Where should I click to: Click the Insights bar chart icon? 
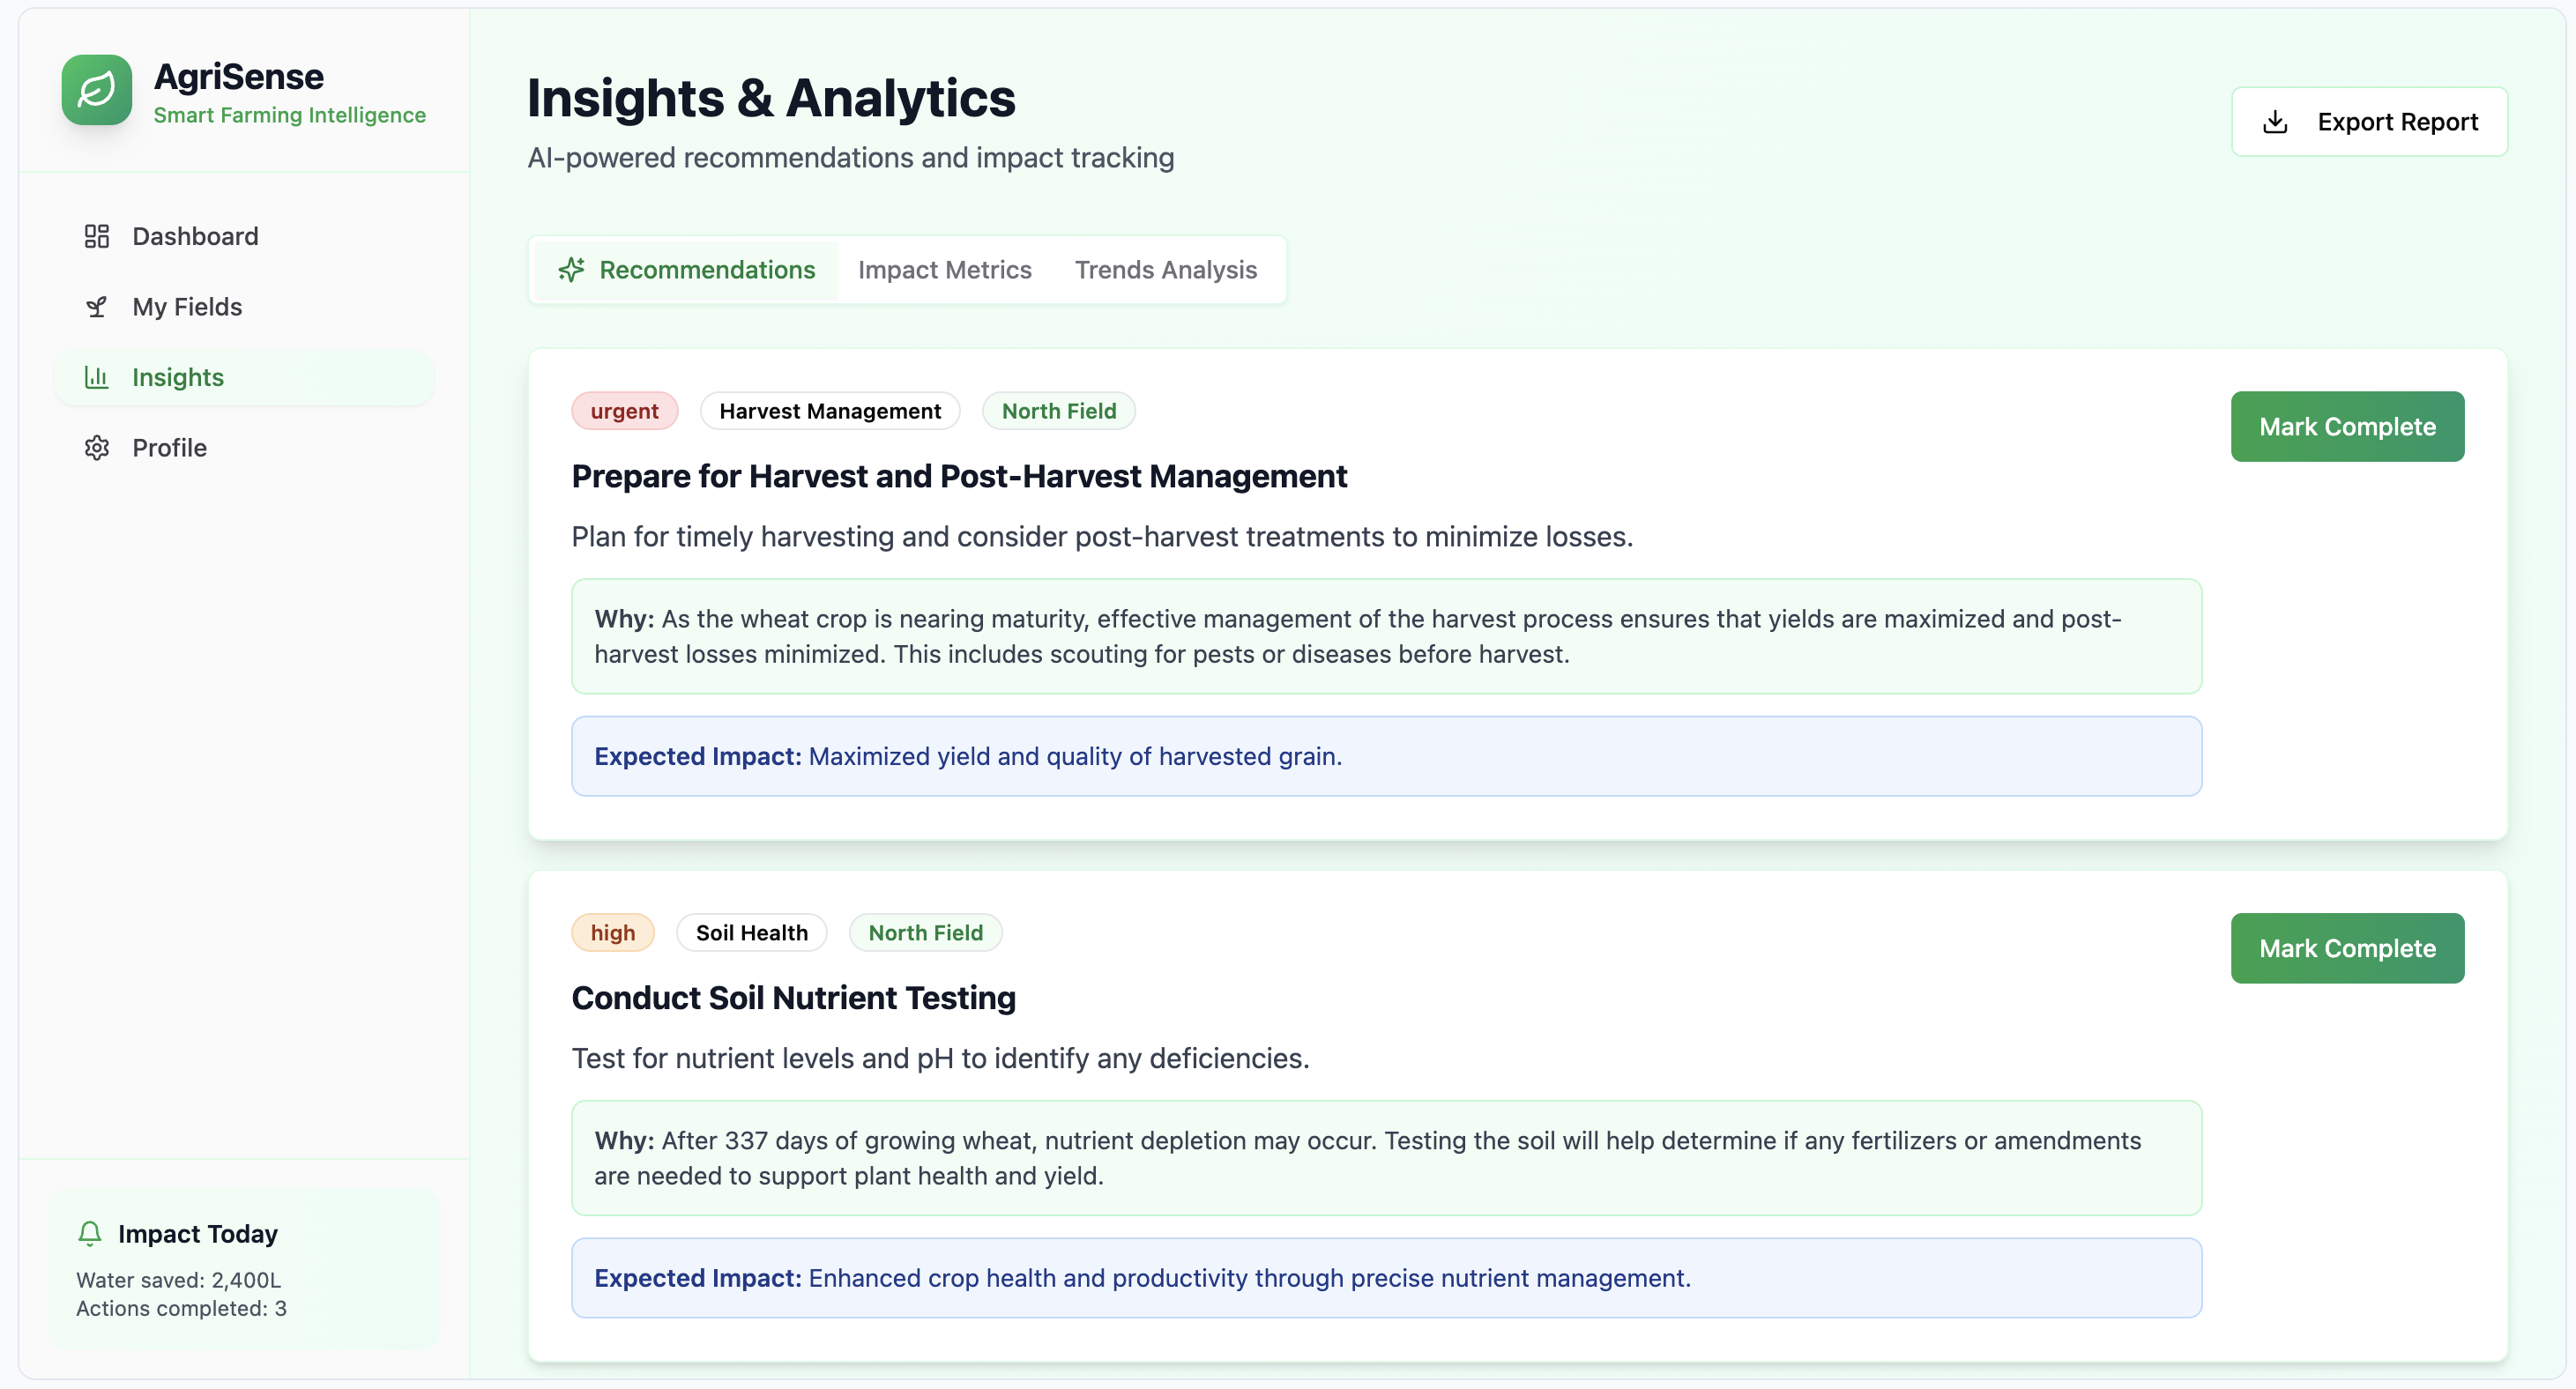(x=97, y=377)
